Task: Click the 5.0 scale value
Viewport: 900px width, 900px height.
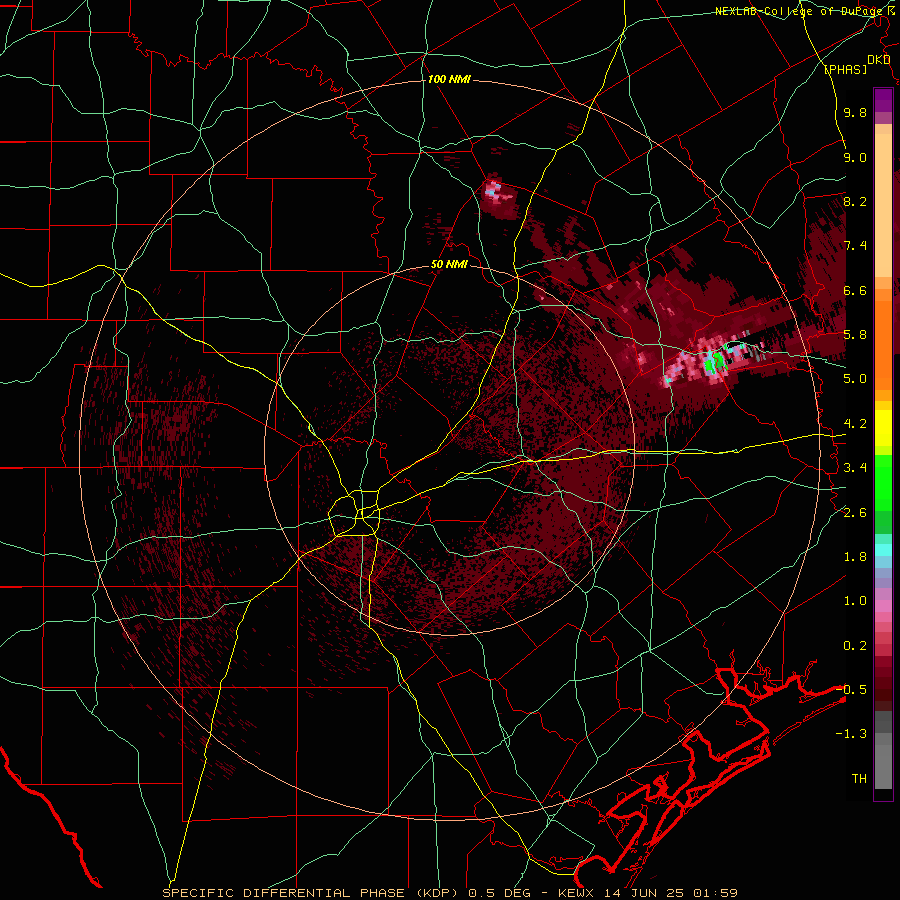Action: pyautogui.click(x=855, y=379)
